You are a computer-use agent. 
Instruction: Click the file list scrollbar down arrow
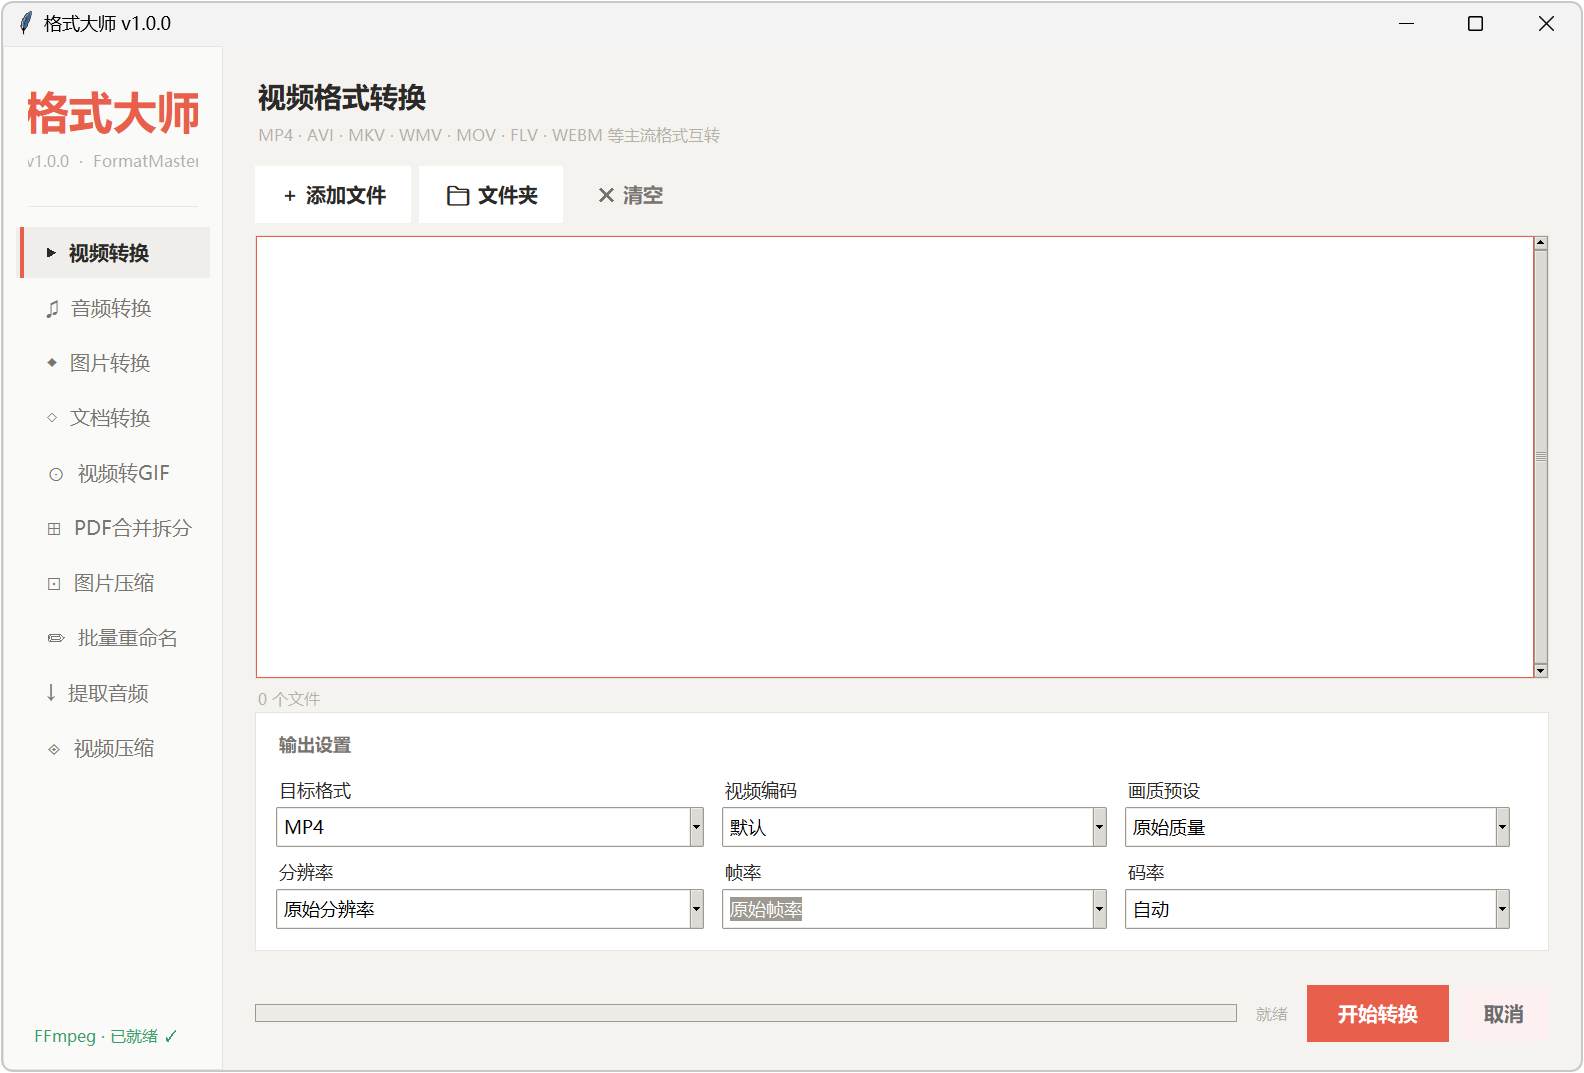1541,671
